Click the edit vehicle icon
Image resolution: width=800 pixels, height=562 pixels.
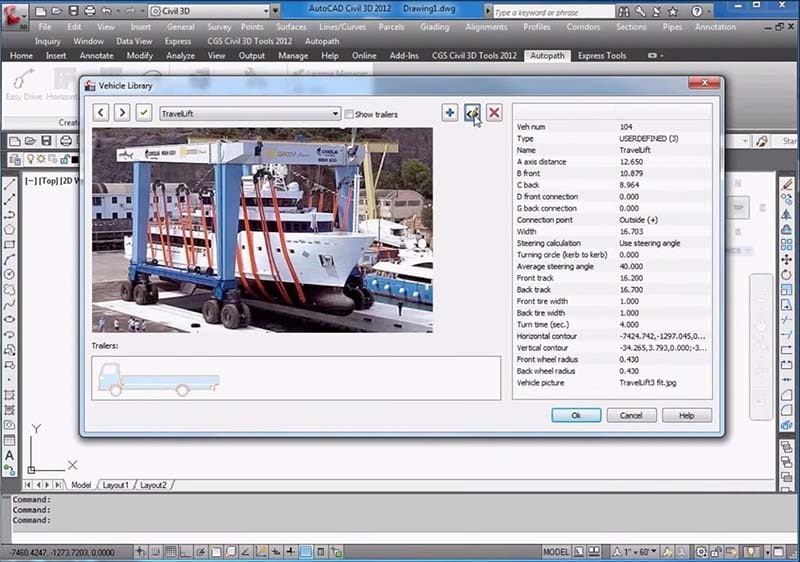(472, 113)
